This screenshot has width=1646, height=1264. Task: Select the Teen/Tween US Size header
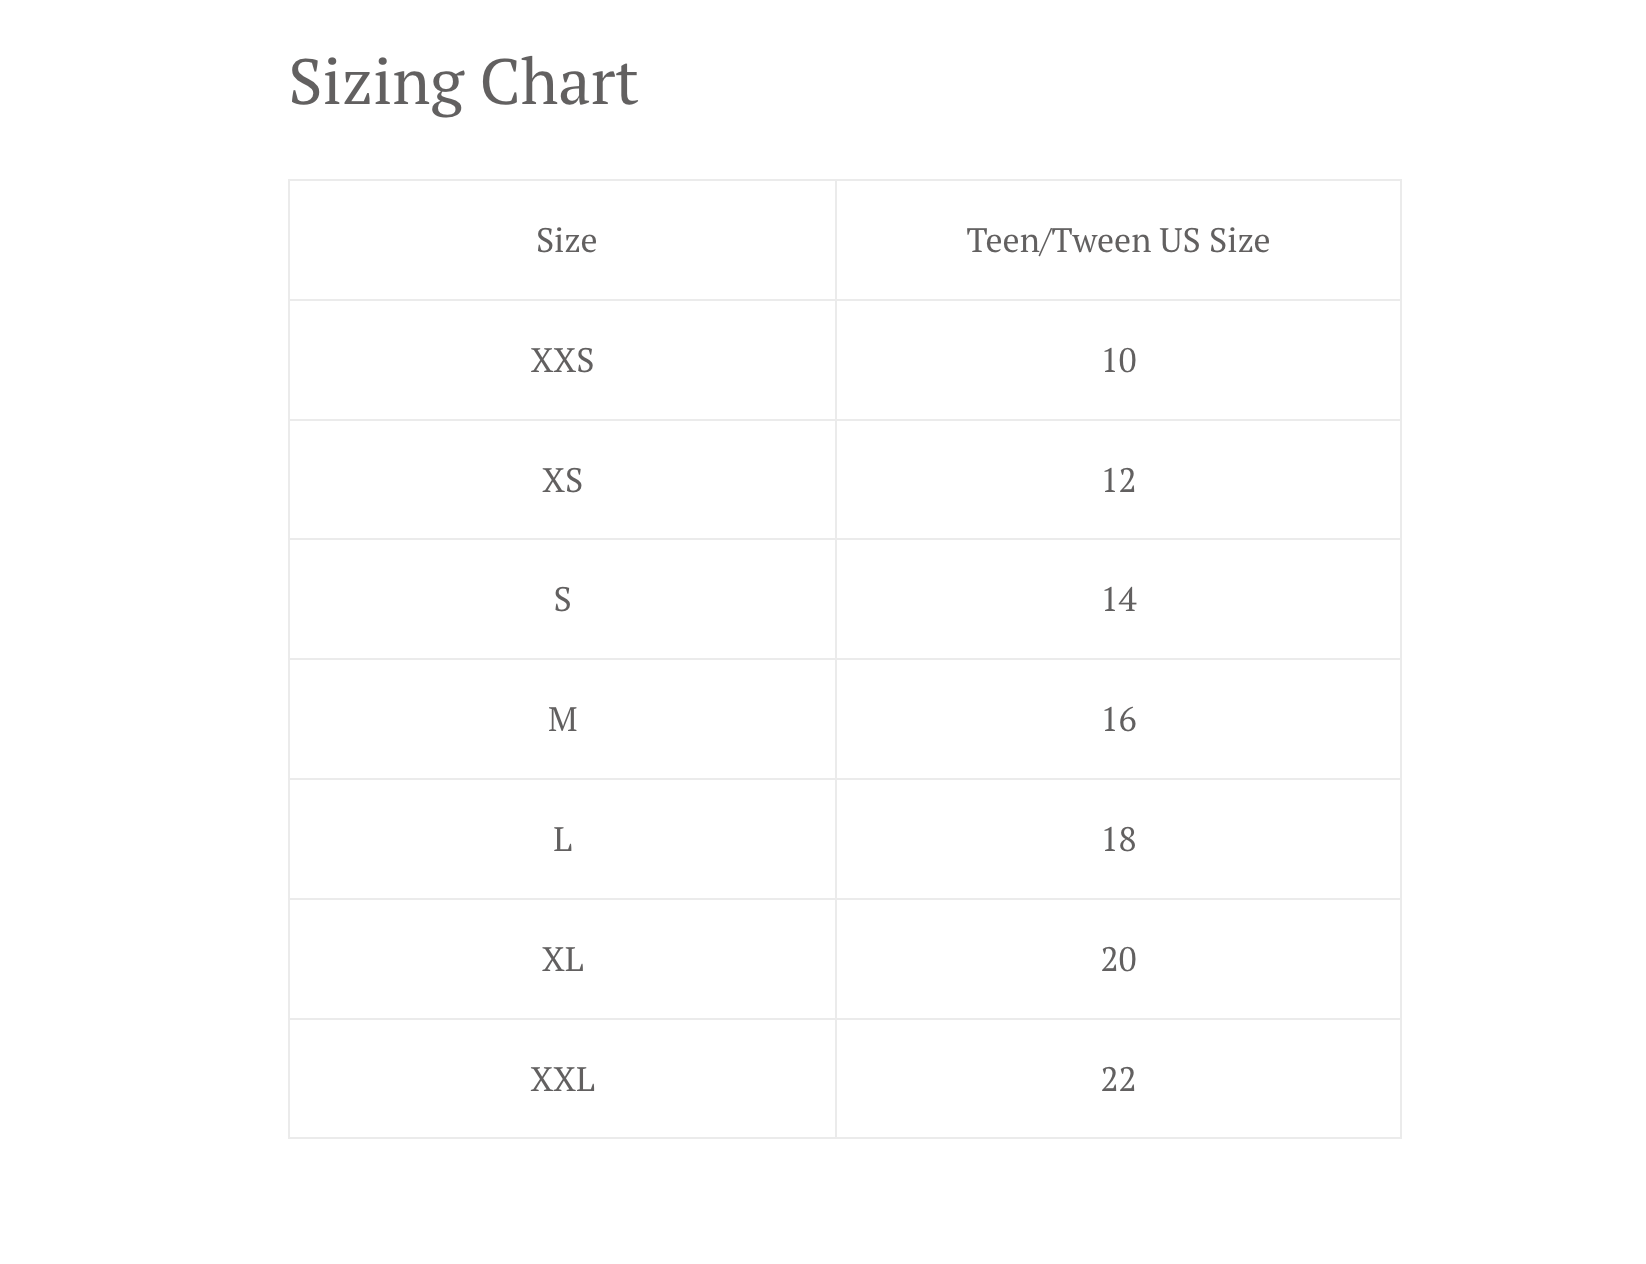1118,240
